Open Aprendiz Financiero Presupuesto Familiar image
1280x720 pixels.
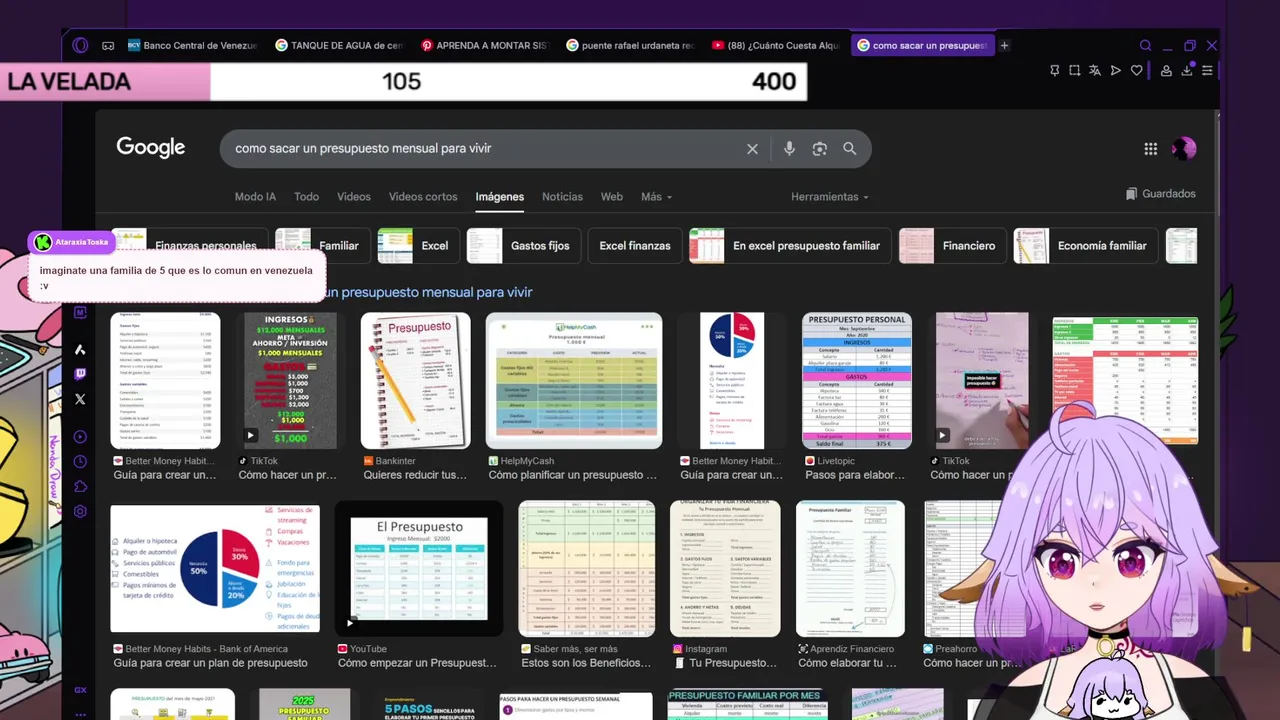(x=850, y=568)
